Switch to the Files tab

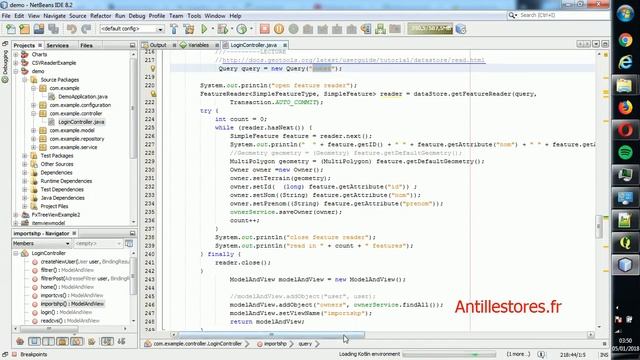[86, 45]
